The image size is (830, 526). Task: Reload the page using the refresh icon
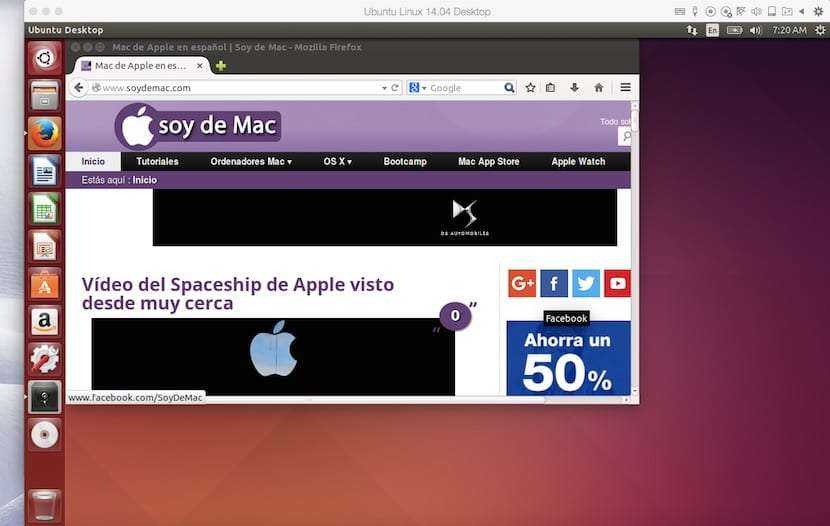tap(396, 88)
